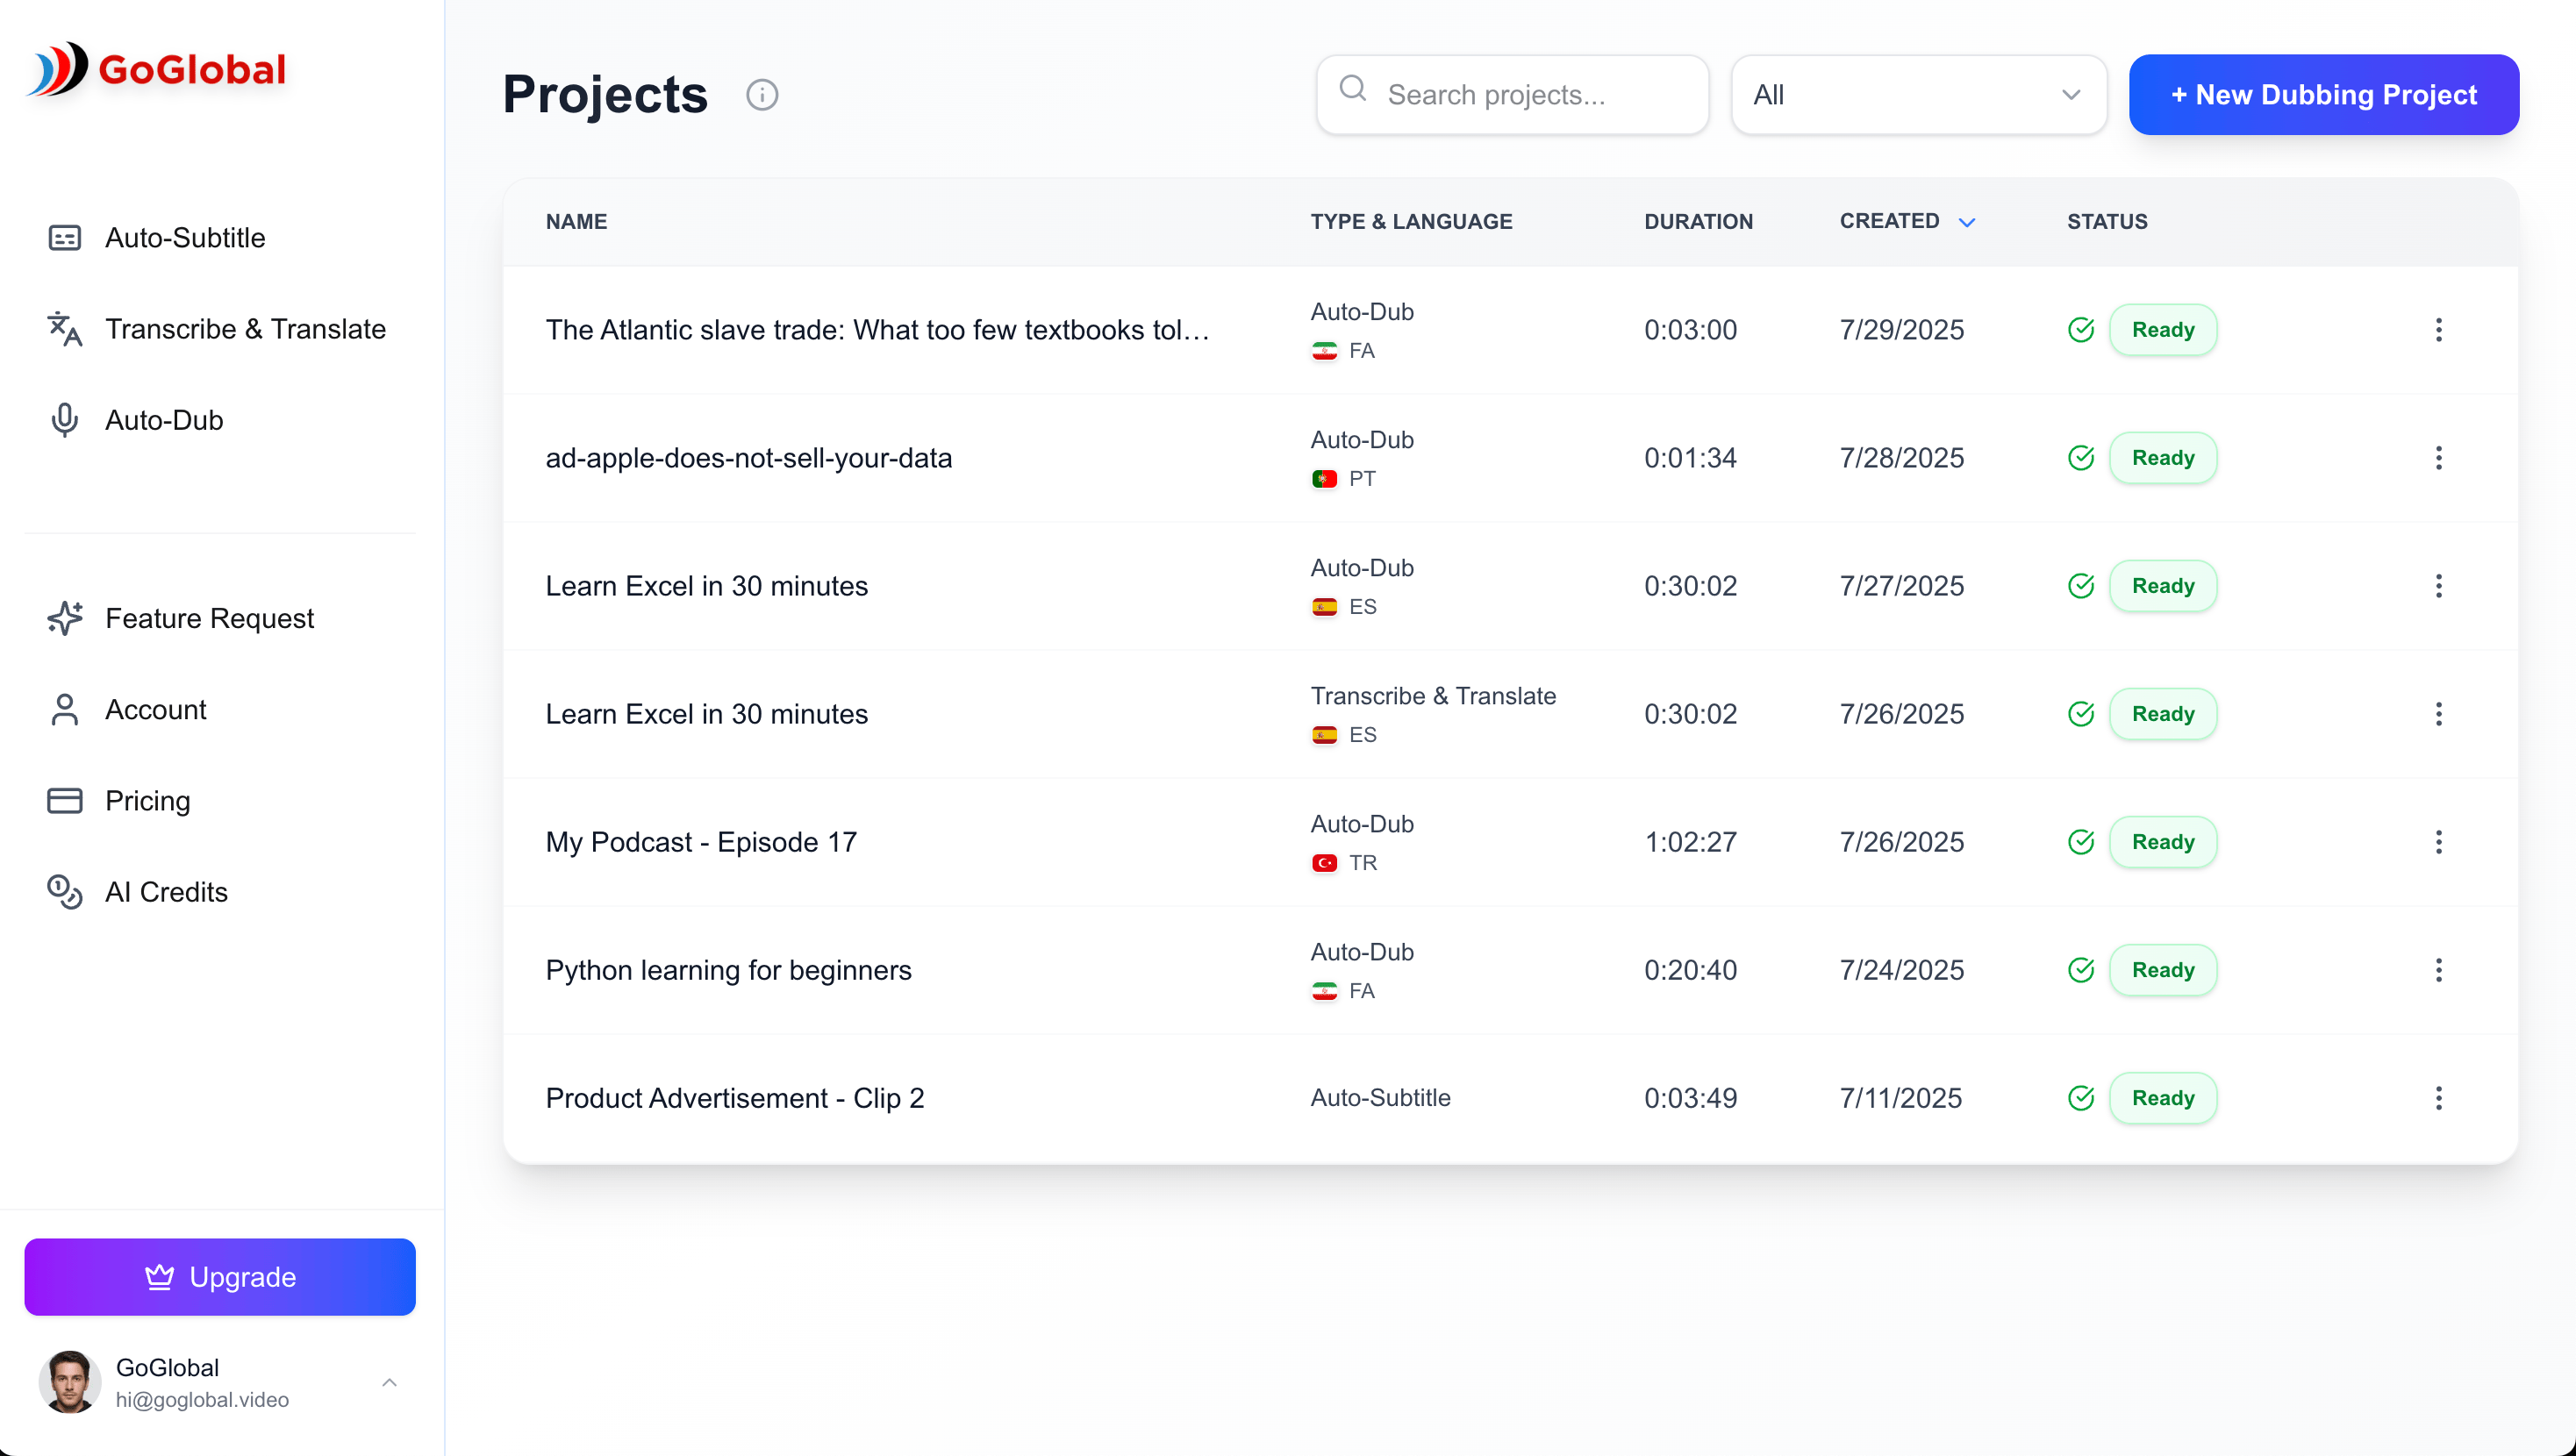The width and height of the screenshot is (2576, 1456).
Task: Open Transcribe & Translate from sidebar
Action: [x=245, y=329]
